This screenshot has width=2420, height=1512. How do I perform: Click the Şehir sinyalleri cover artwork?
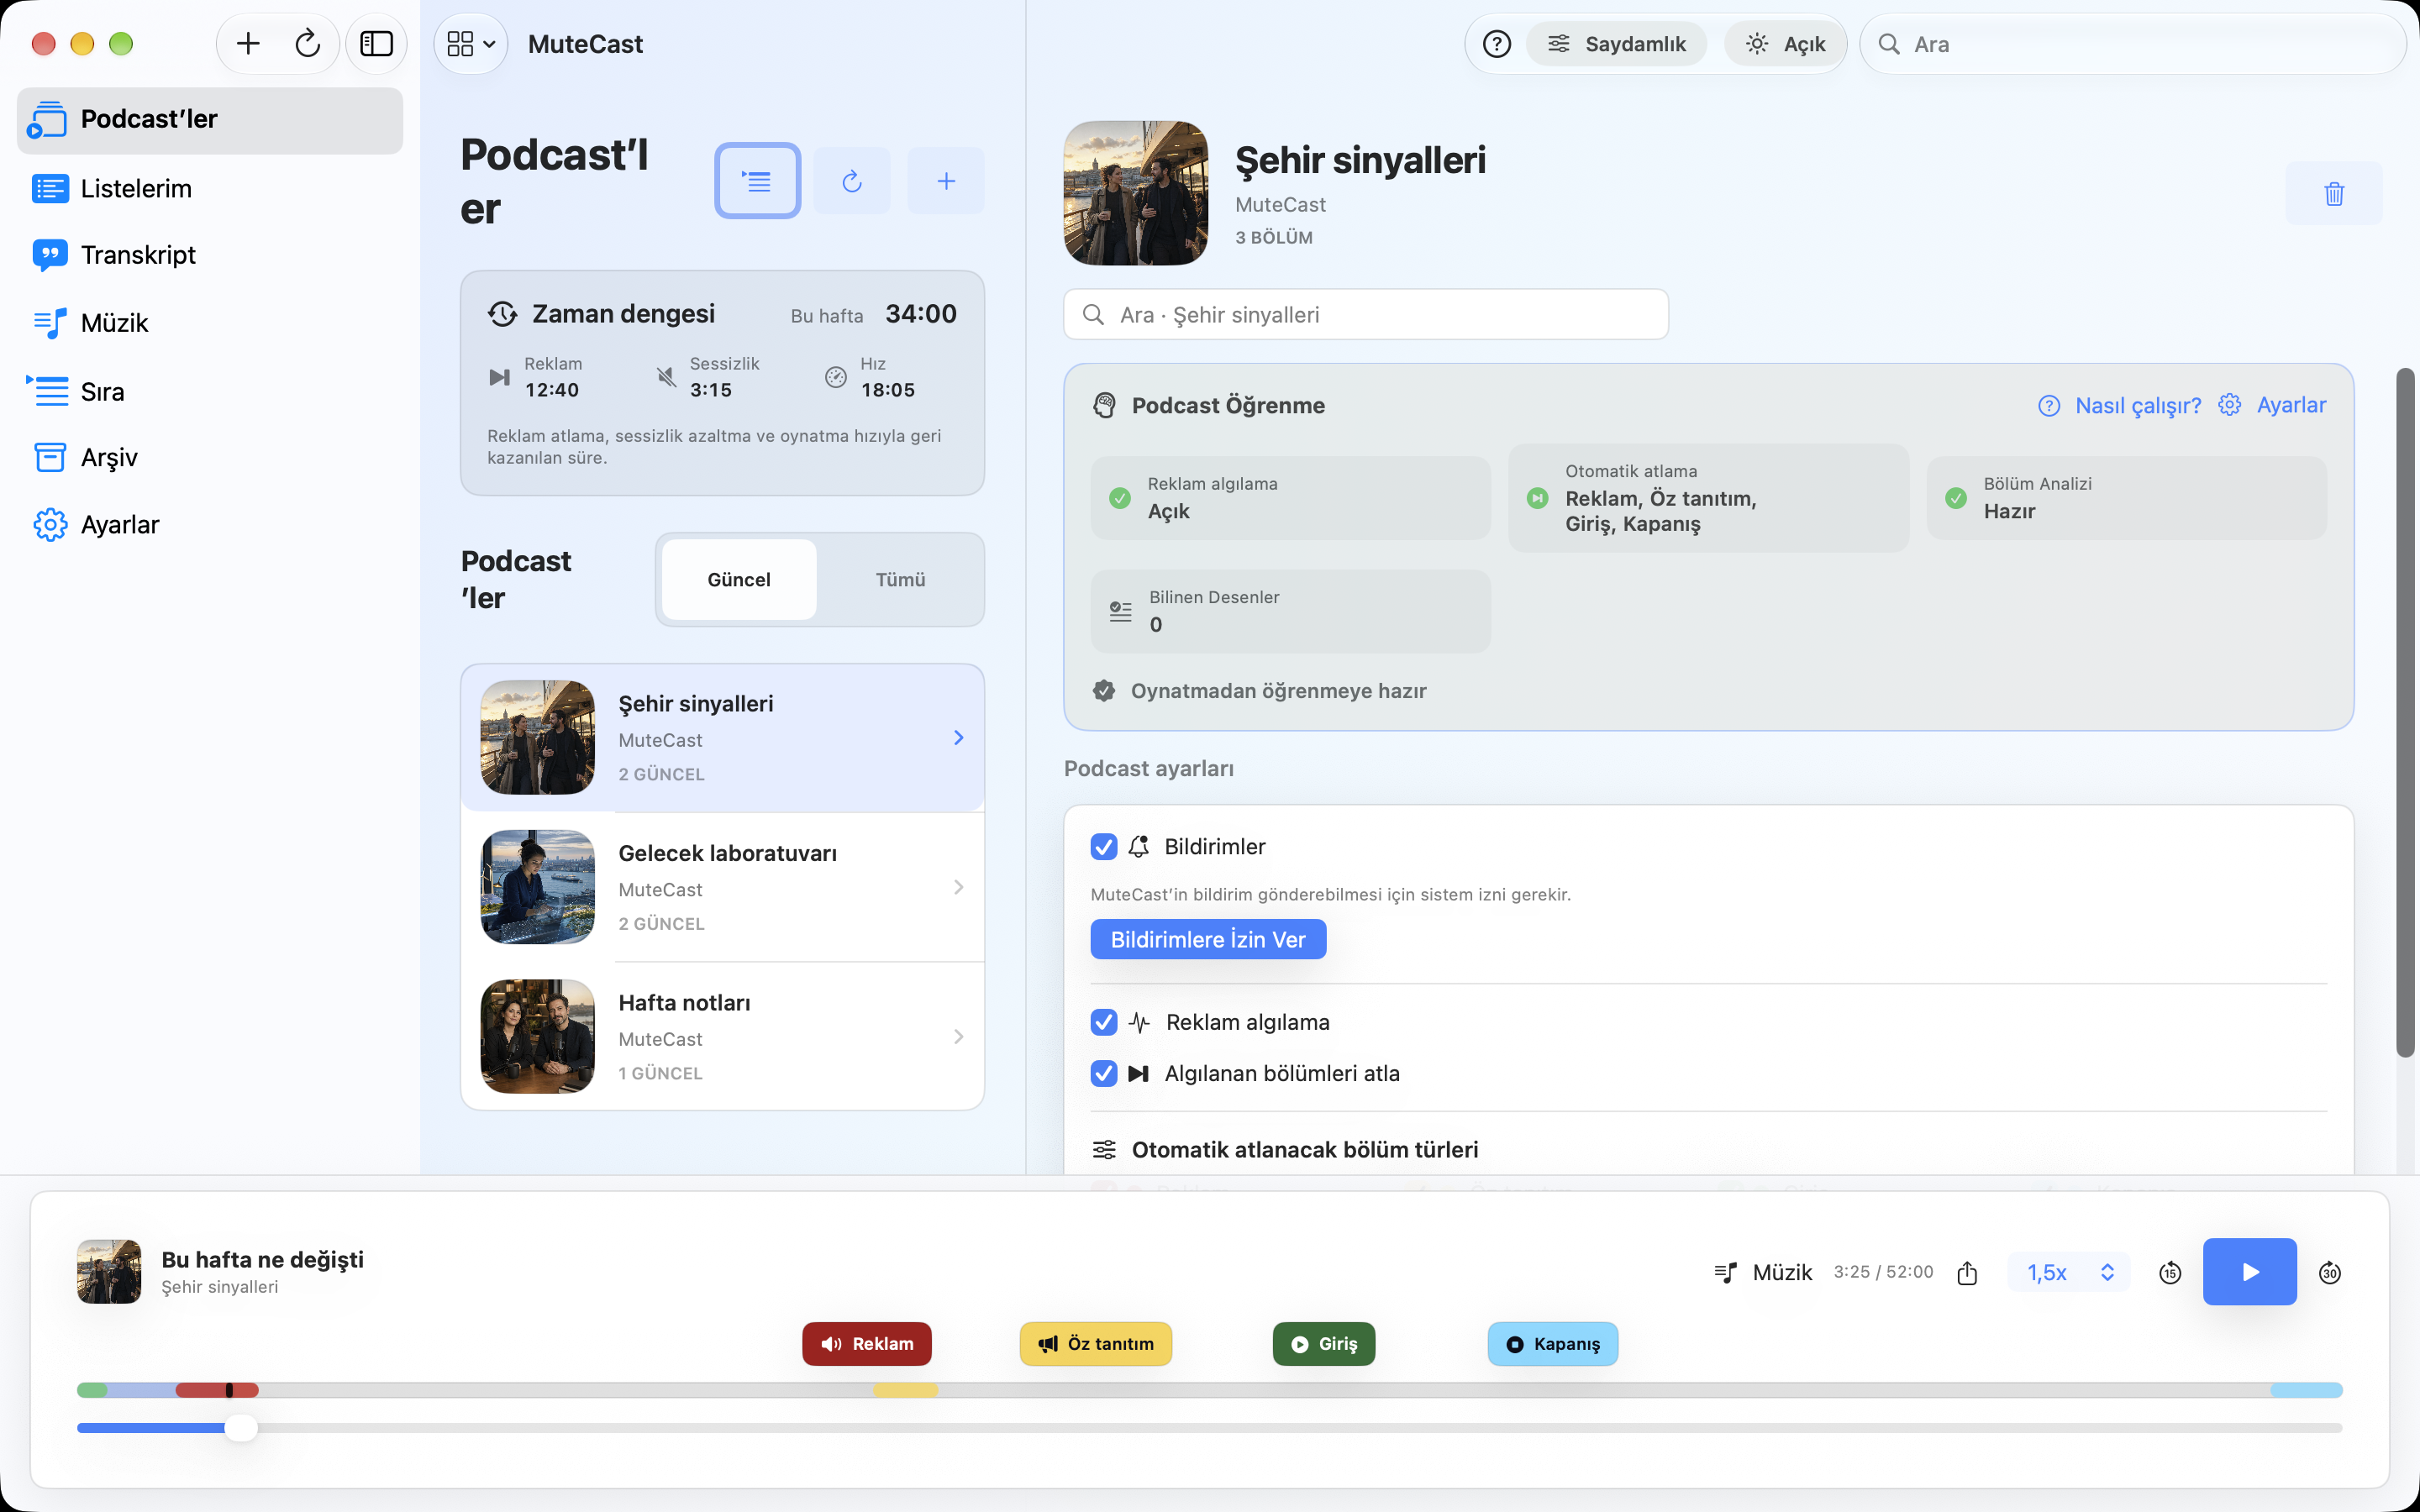click(1136, 193)
